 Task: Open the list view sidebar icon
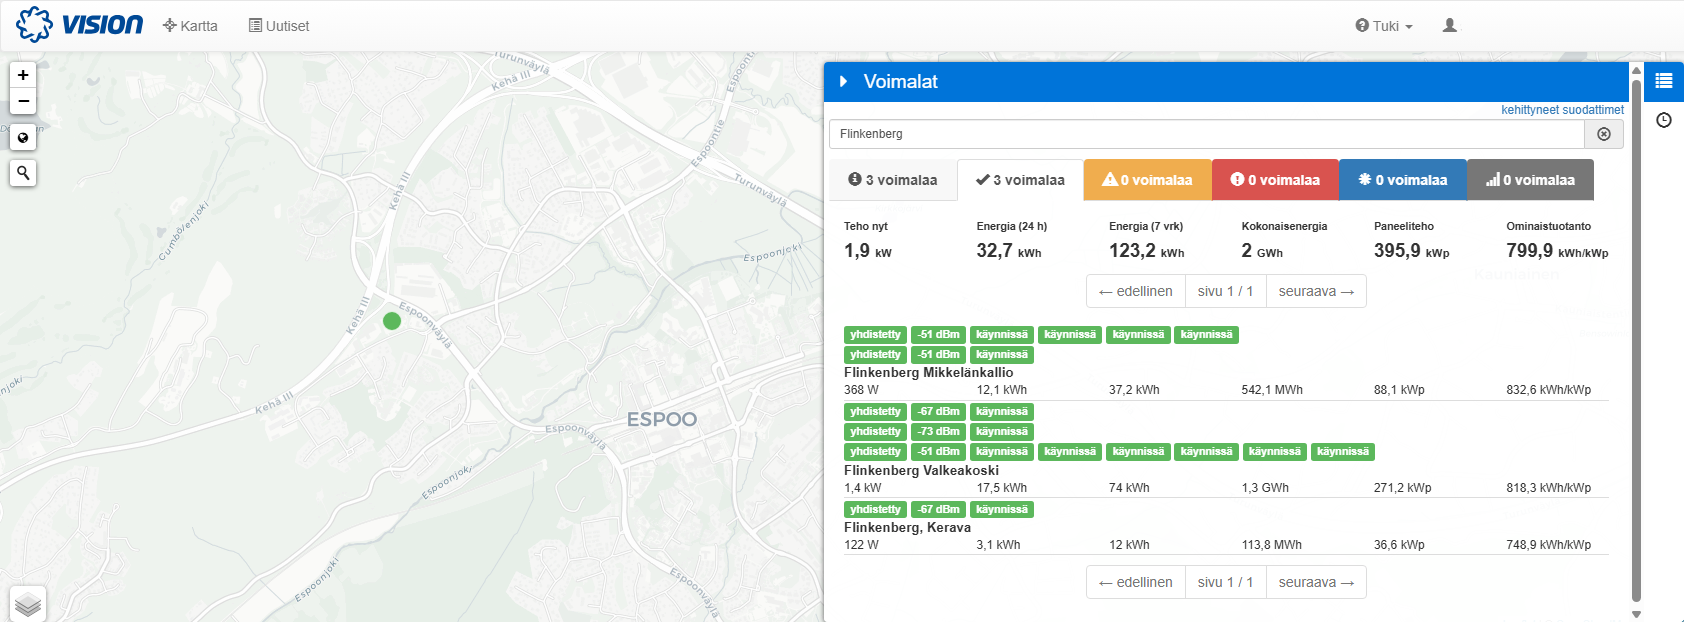1664,81
